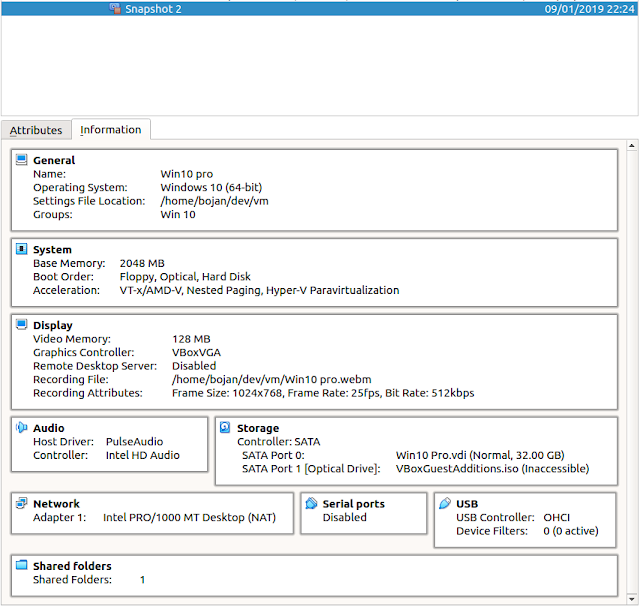Open the Network section heading link
The height and width of the screenshot is (606, 640).
pos(56,504)
